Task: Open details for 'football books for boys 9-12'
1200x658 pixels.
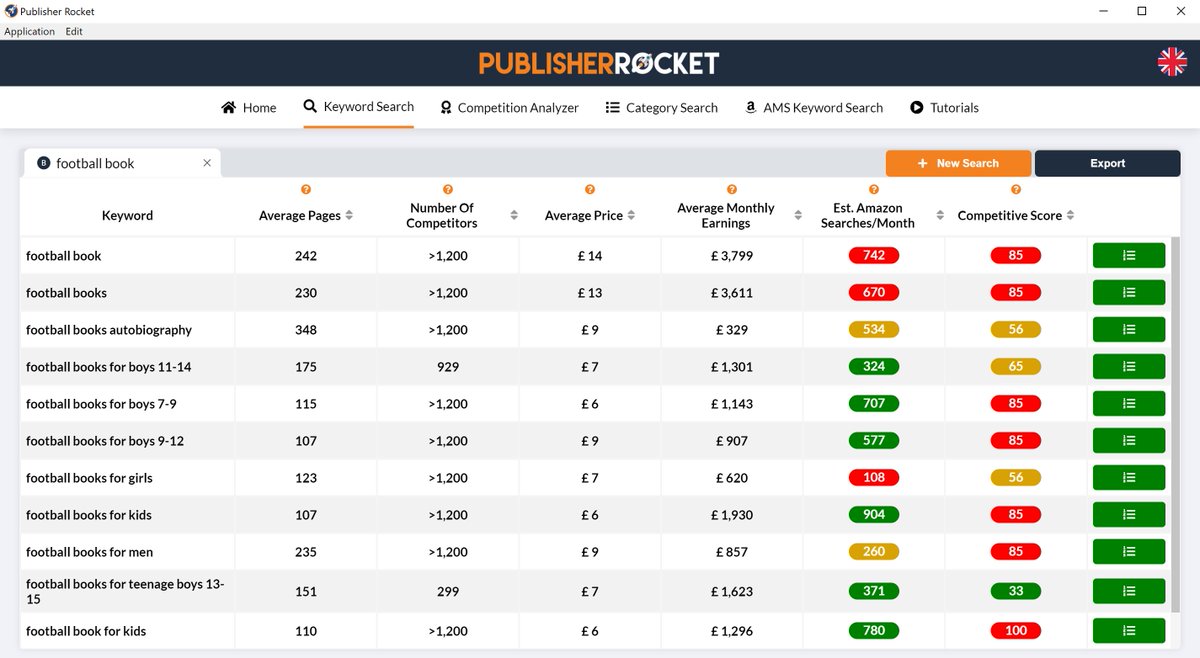Action: tap(1129, 441)
